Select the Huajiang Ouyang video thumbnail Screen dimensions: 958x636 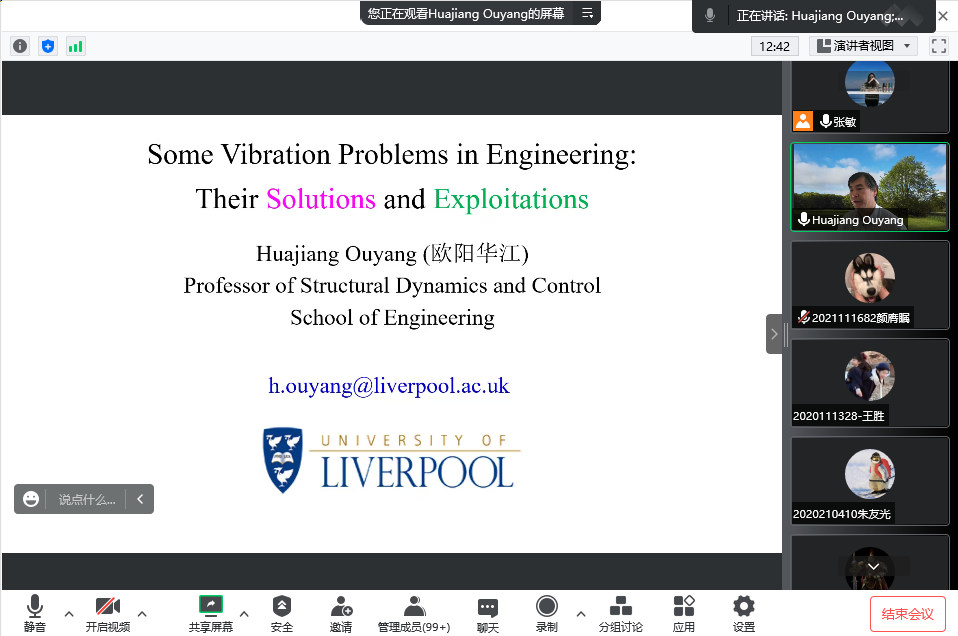click(x=869, y=187)
